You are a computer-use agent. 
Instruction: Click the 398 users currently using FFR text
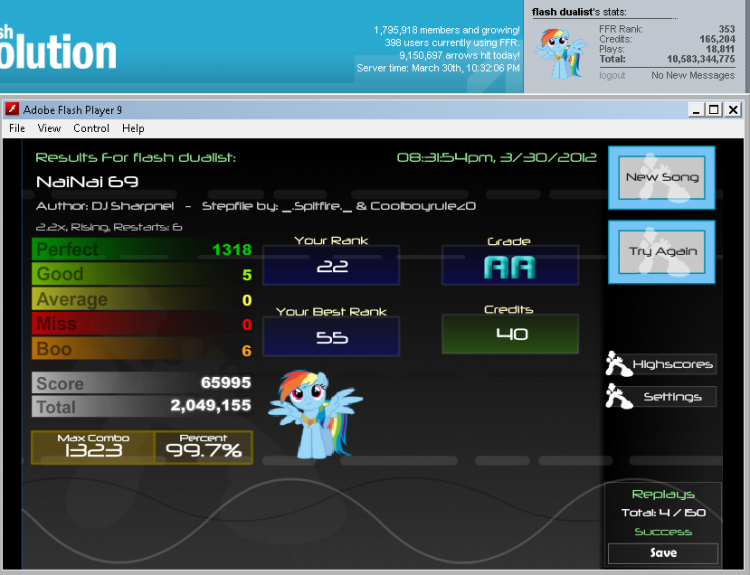(x=452, y=43)
